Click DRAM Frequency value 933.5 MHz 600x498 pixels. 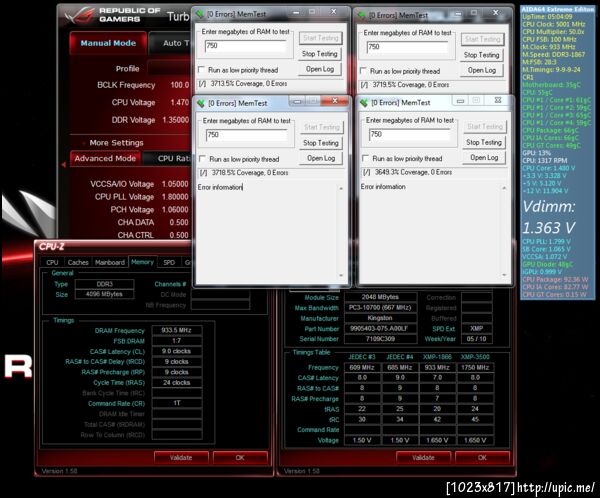click(x=176, y=330)
